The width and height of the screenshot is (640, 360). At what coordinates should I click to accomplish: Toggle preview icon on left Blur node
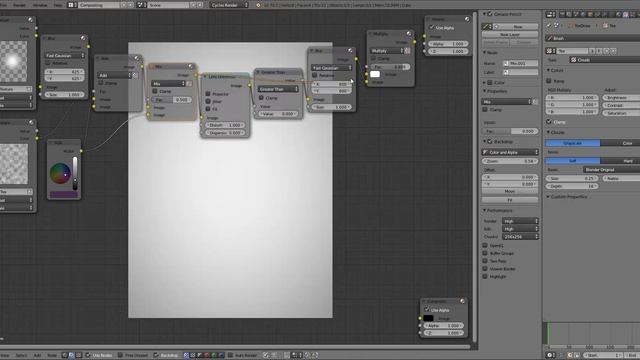(x=83, y=38)
